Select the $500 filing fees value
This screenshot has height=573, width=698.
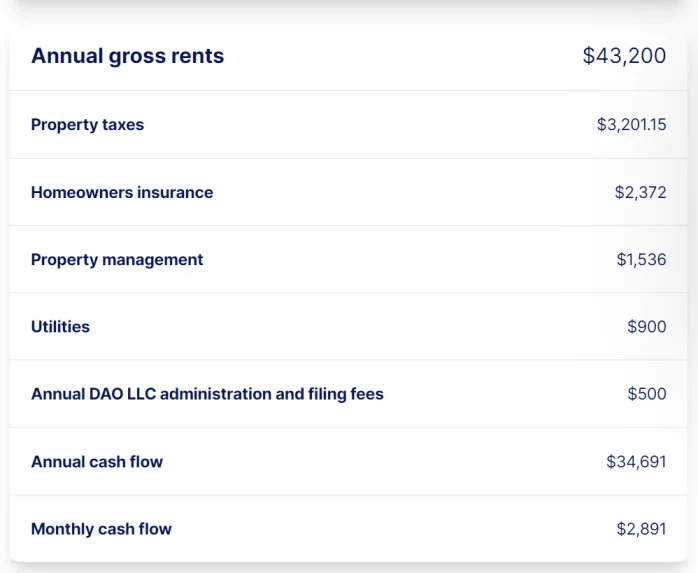pos(647,394)
